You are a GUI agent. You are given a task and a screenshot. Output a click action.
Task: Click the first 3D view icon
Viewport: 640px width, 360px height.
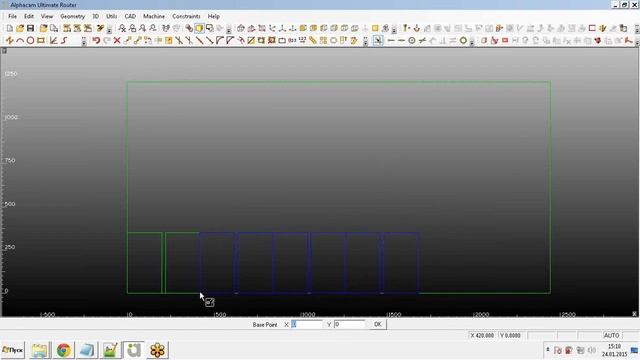coord(241,28)
